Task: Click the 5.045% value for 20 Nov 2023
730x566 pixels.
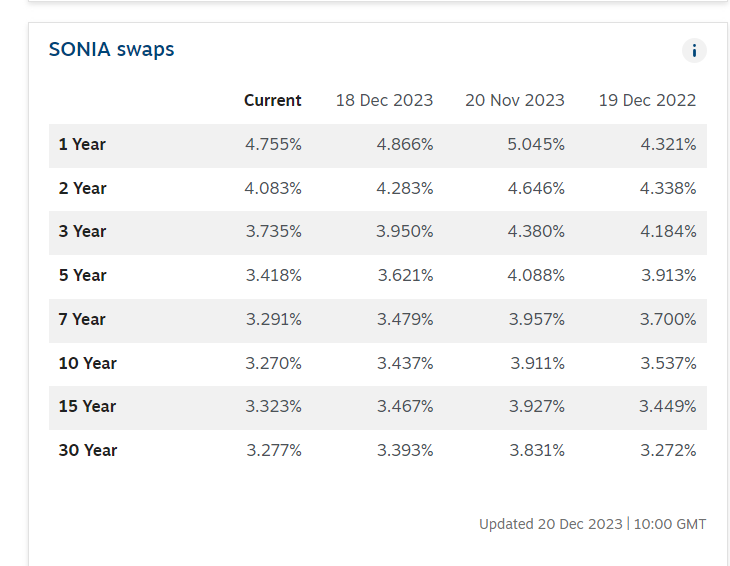Action: (x=536, y=144)
